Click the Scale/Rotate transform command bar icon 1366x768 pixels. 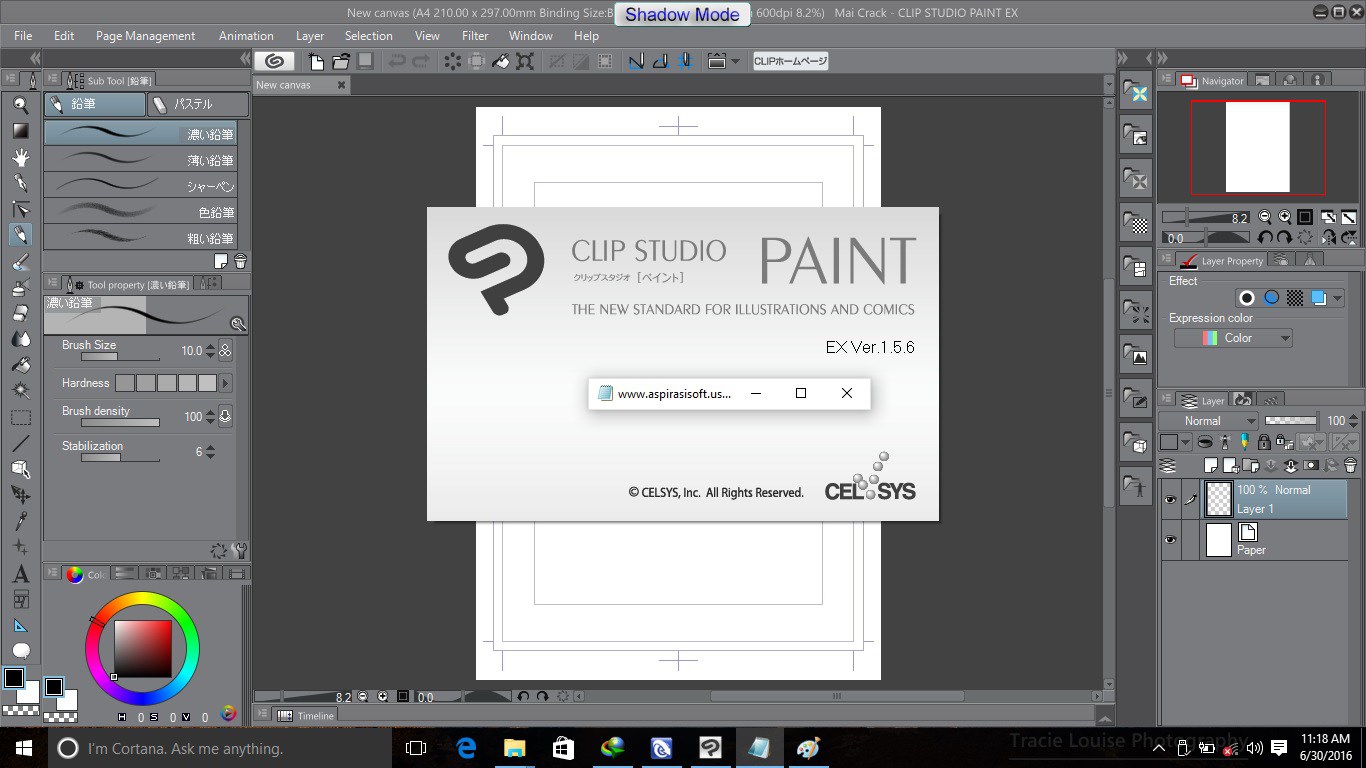(525, 61)
